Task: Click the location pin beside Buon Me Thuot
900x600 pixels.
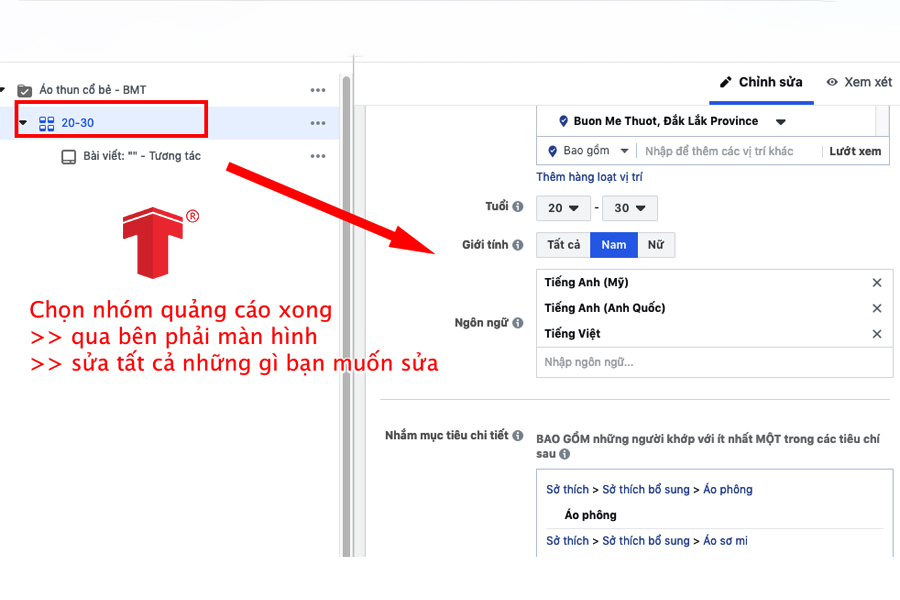Action: pyautogui.click(x=563, y=121)
